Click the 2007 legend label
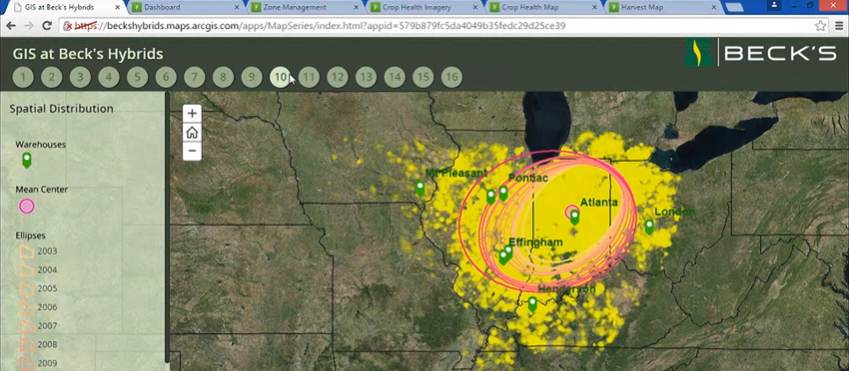This screenshot has height=371, width=849. click(x=47, y=326)
